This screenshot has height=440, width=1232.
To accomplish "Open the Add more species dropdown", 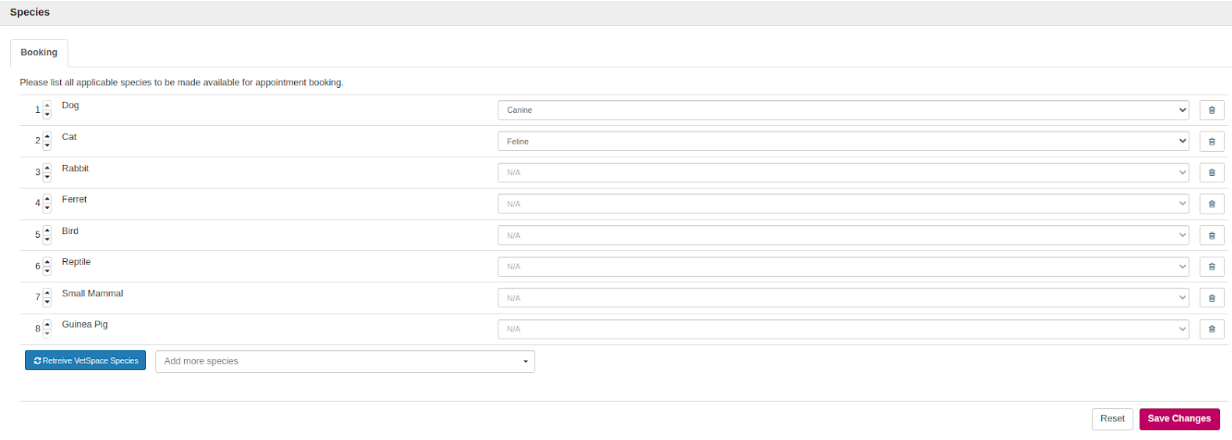I will click(x=345, y=361).
